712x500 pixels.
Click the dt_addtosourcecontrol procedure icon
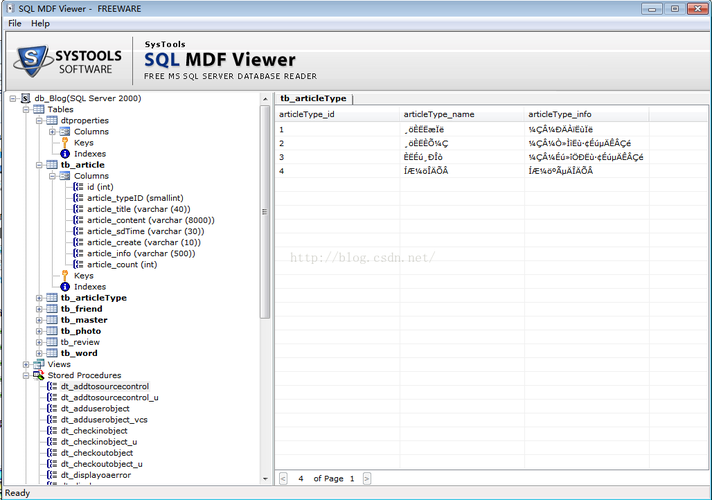click(x=52, y=386)
